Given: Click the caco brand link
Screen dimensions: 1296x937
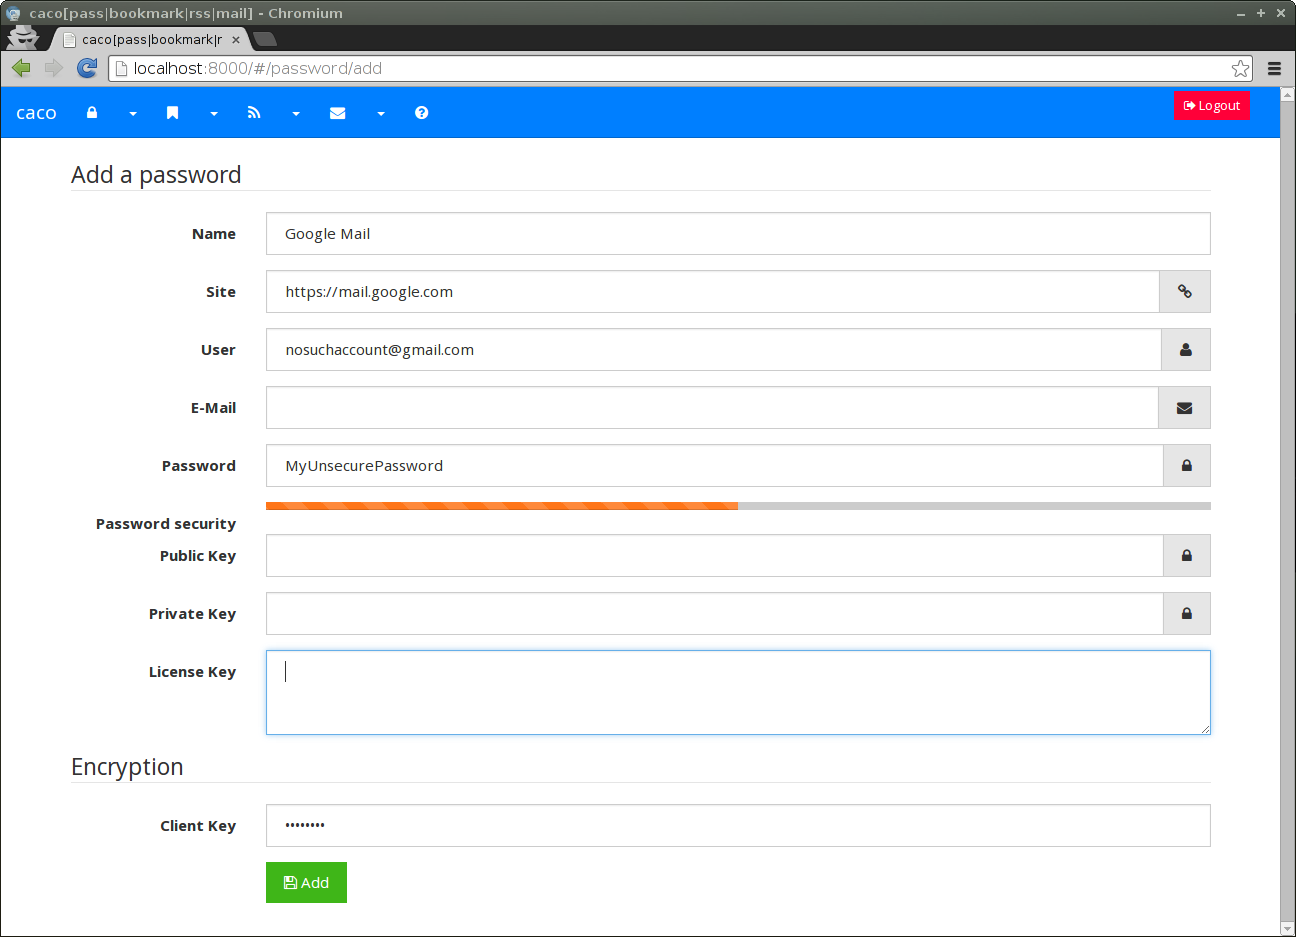Looking at the screenshot, I should (x=36, y=113).
